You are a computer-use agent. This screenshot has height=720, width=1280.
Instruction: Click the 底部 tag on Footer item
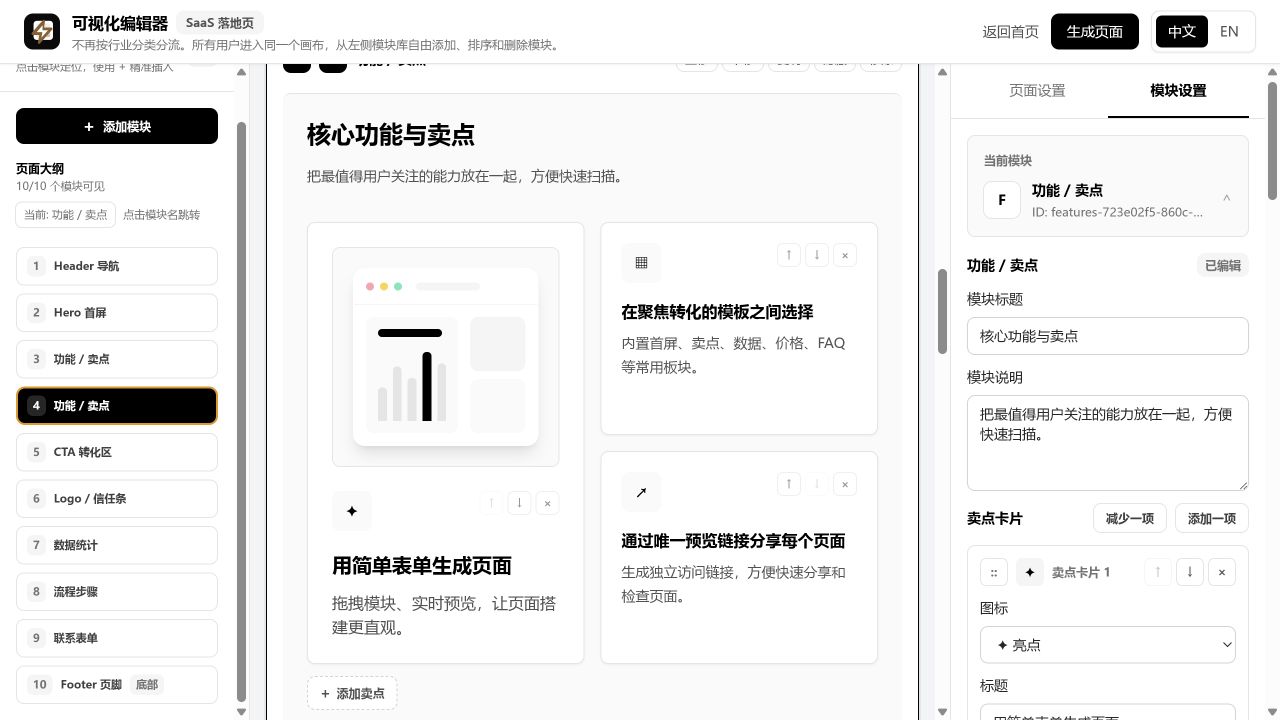click(x=147, y=685)
